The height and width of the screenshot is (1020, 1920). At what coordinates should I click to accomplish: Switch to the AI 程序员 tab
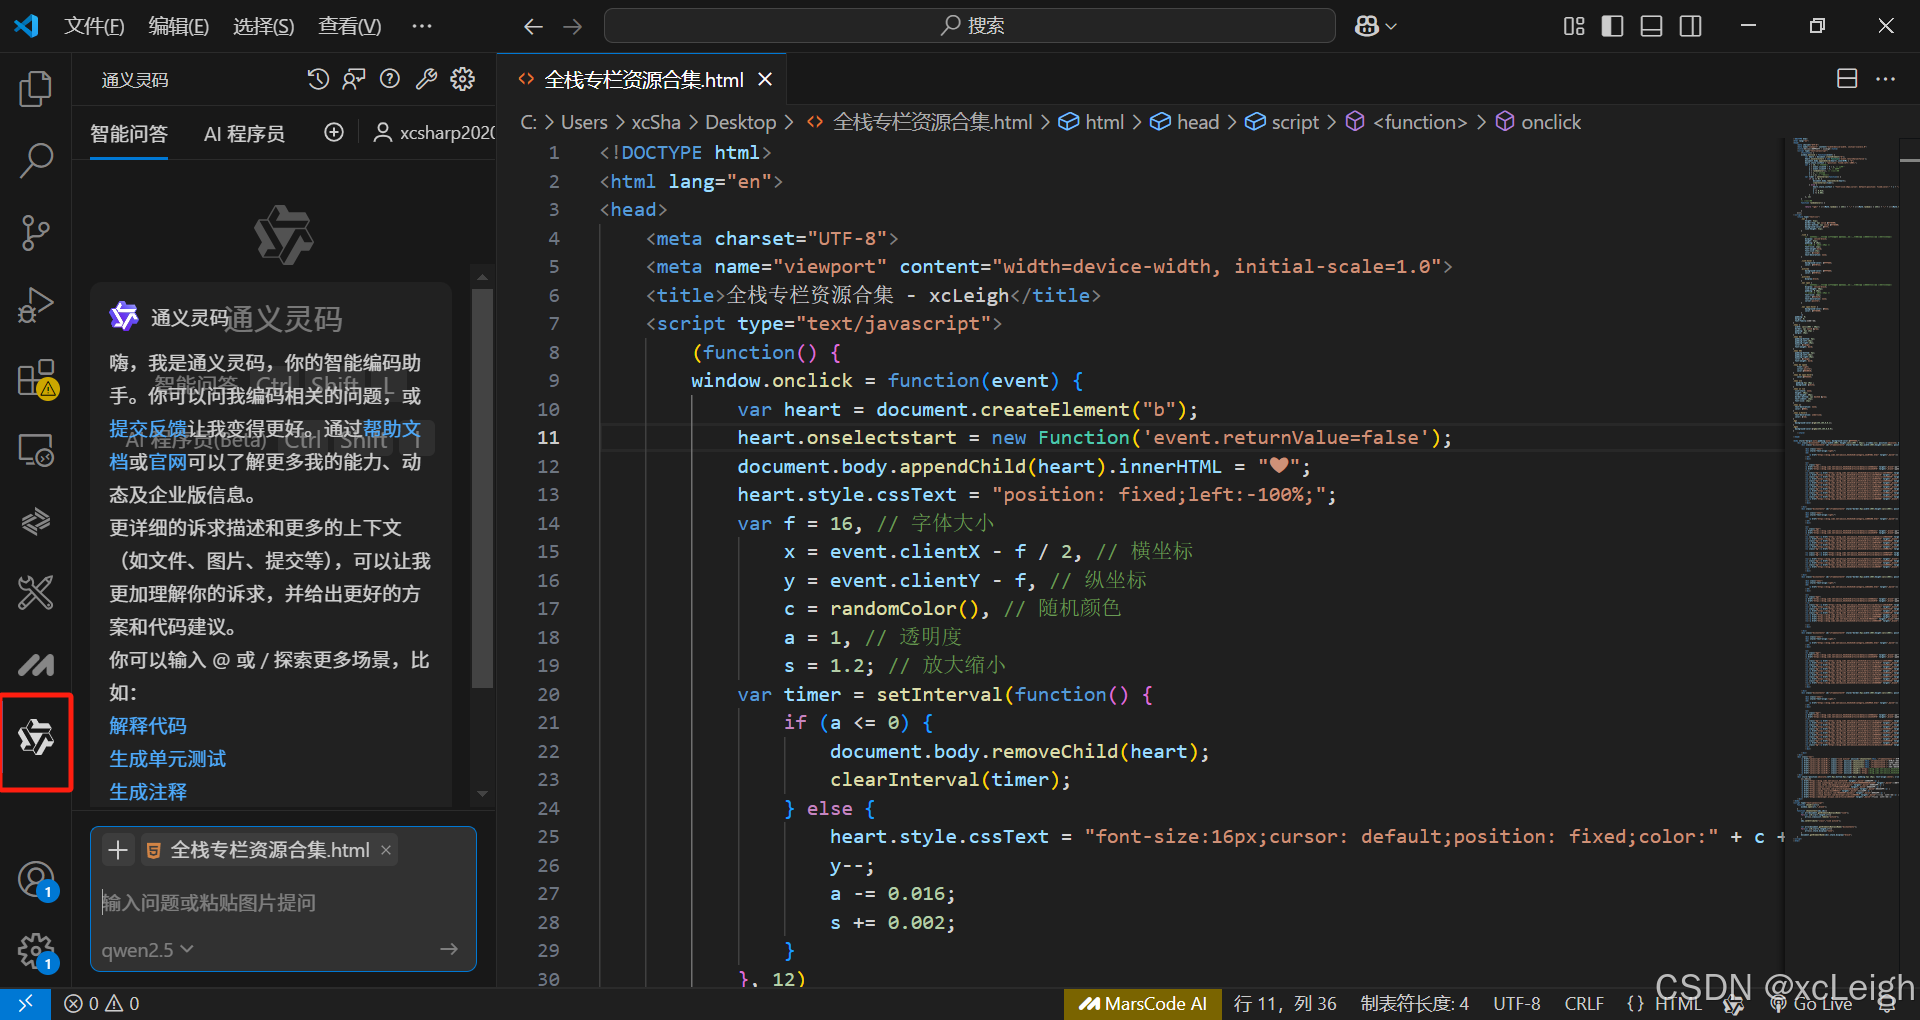click(244, 133)
